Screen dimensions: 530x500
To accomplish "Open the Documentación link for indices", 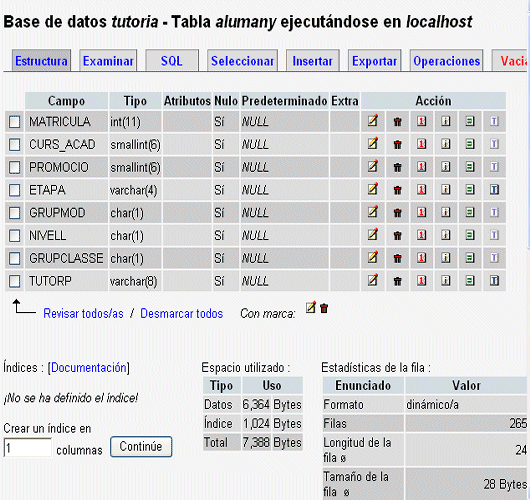I will point(89,368).
